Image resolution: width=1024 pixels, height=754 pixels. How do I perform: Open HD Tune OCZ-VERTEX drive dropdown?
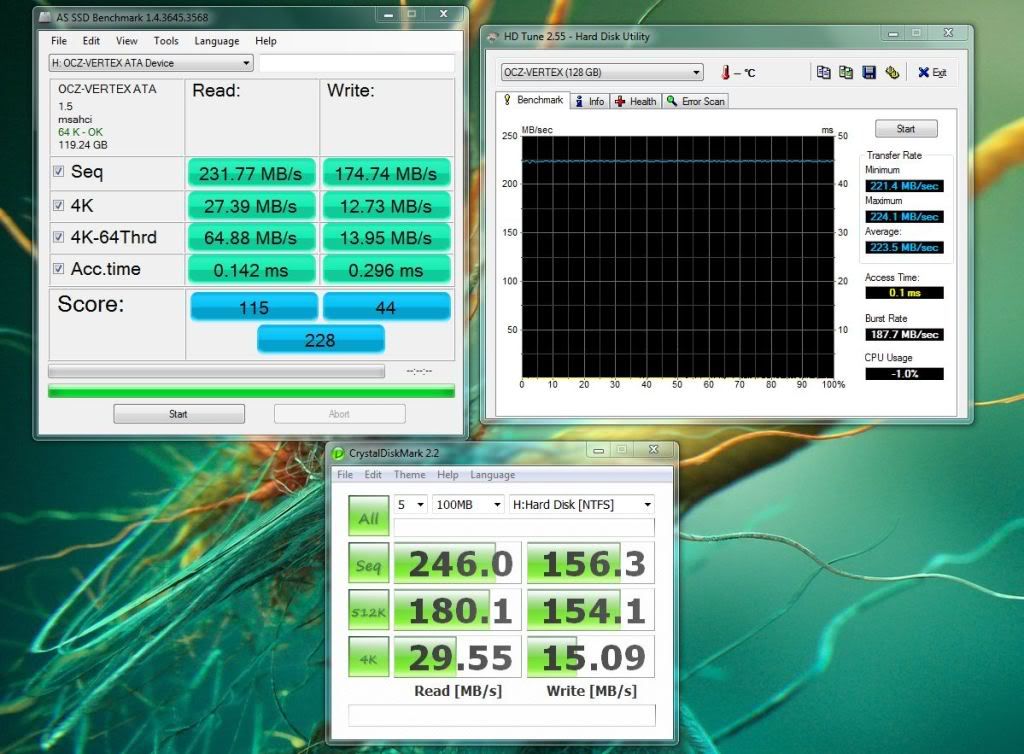coord(602,72)
